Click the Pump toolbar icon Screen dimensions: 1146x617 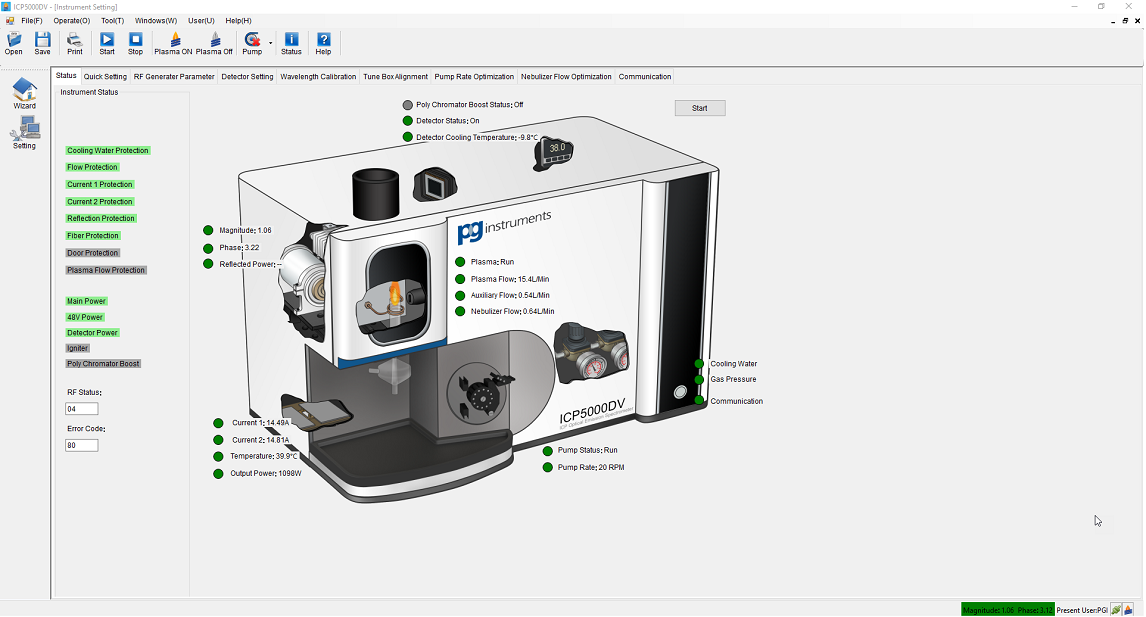point(252,44)
